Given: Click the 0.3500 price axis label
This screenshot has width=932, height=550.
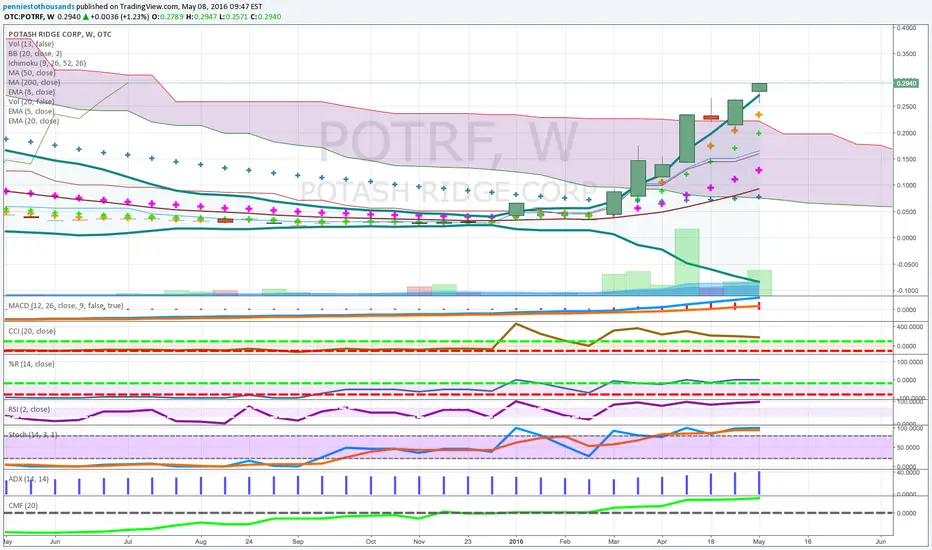Looking at the screenshot, I should click(908, 54).
